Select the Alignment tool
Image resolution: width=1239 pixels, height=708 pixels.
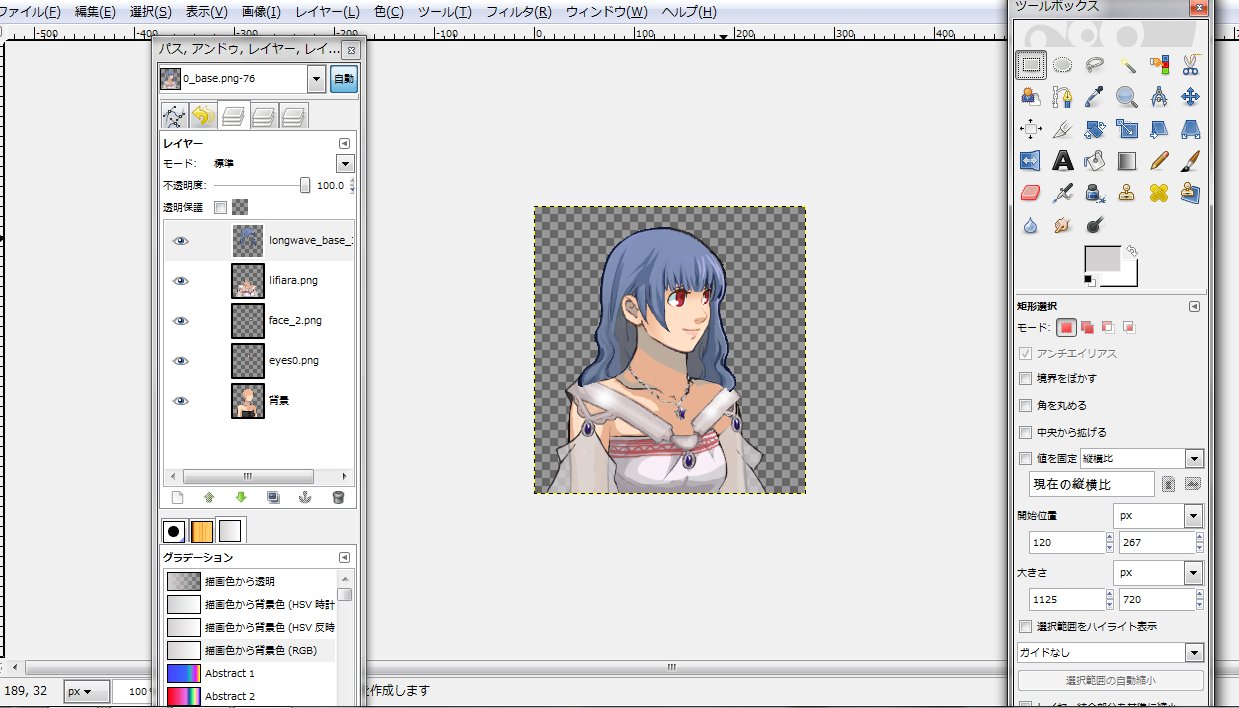[1031, 129]
